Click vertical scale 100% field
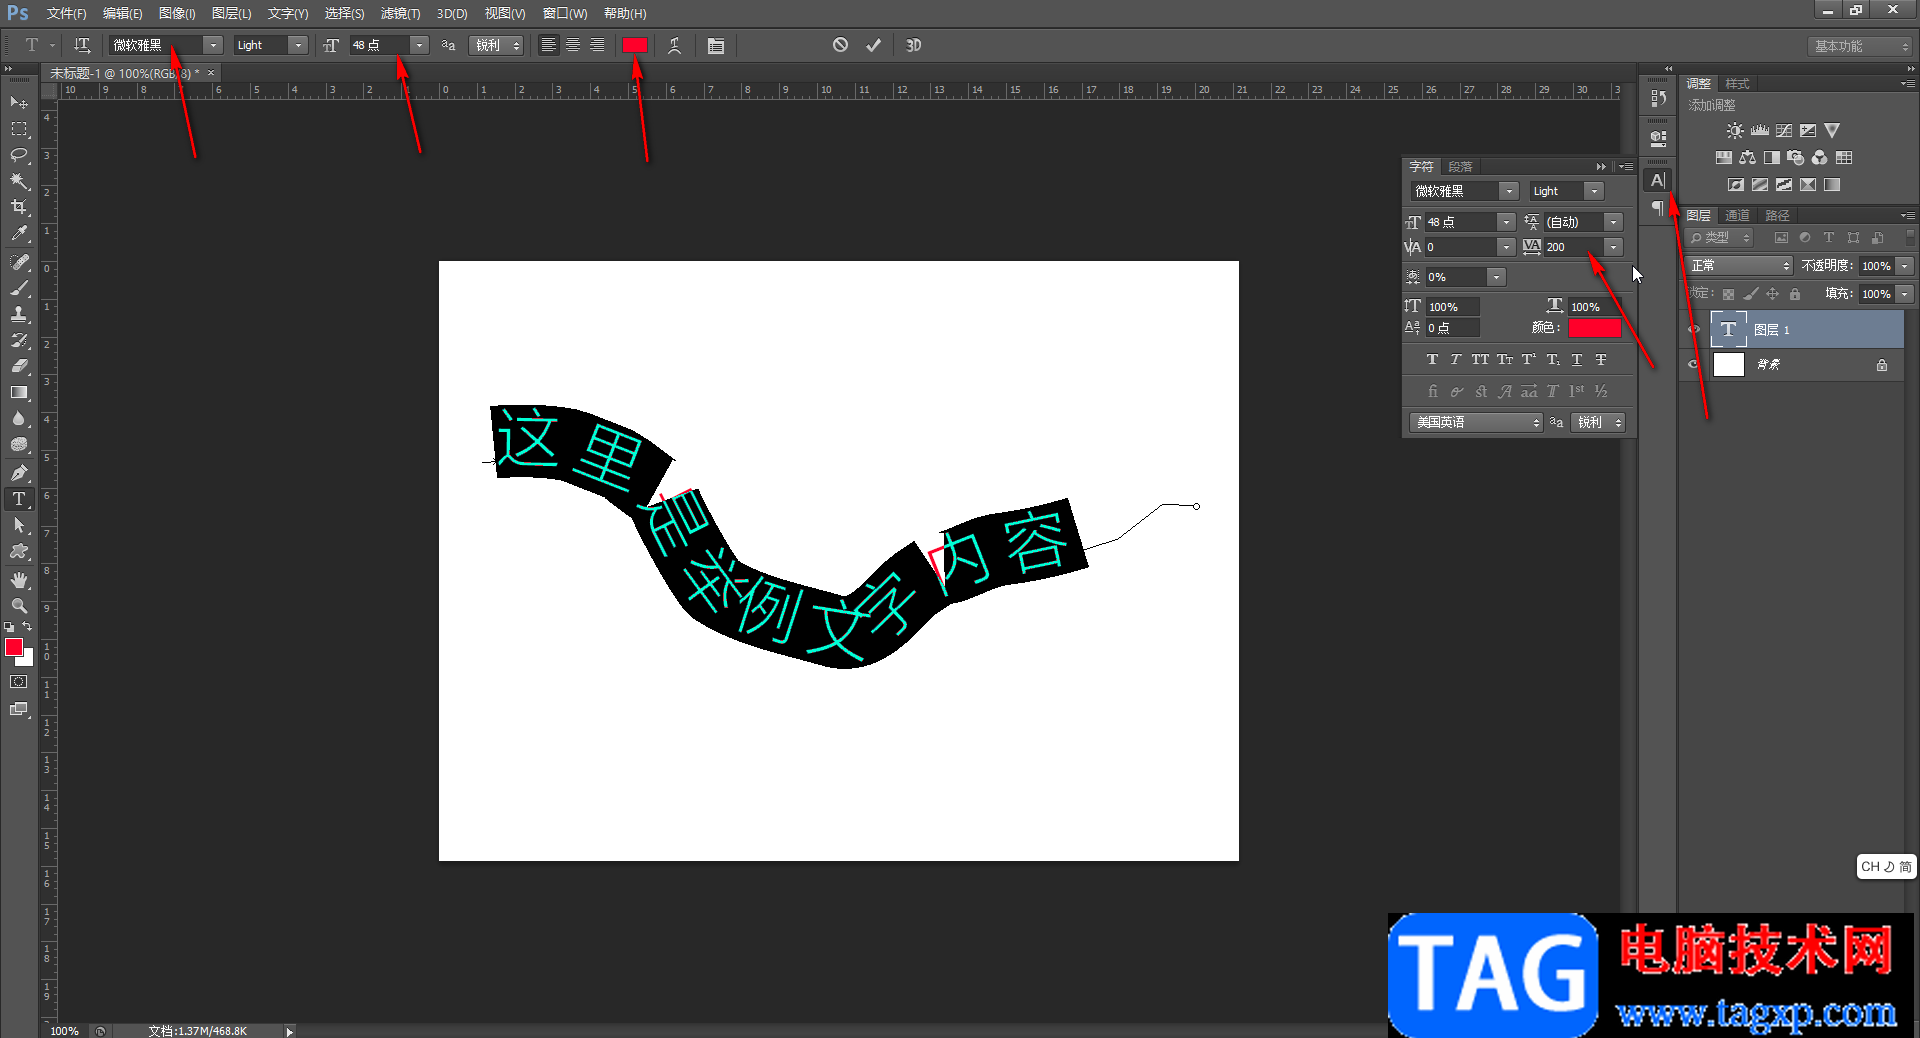Screen dimensions: 1920x1038 [x=1453, y=307]
